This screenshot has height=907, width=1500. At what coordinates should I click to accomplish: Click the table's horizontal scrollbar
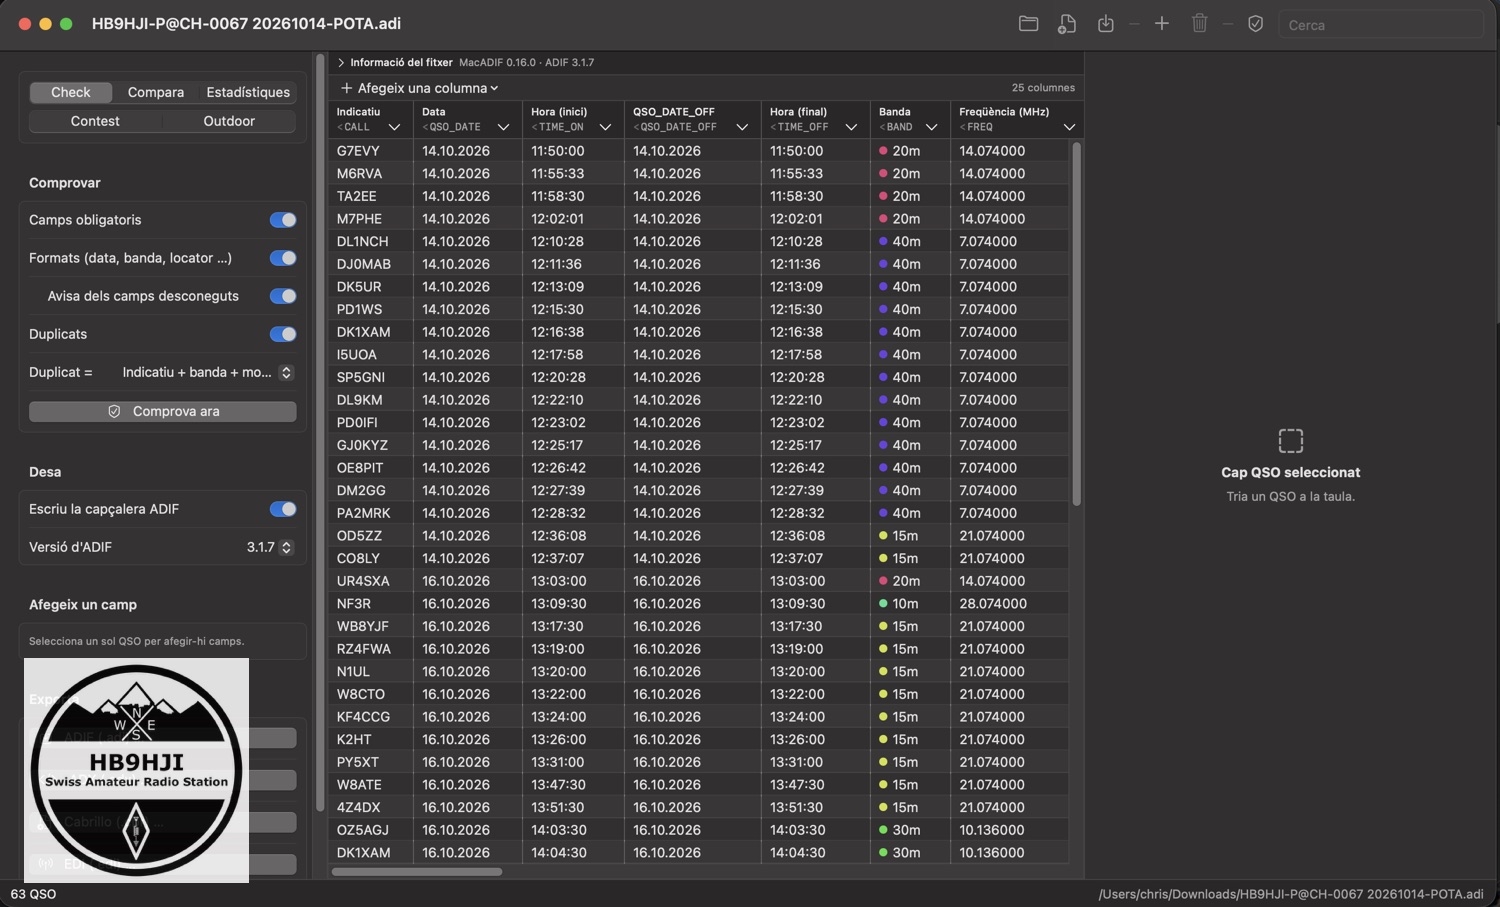pyautogui.click(x=417, y=872)
